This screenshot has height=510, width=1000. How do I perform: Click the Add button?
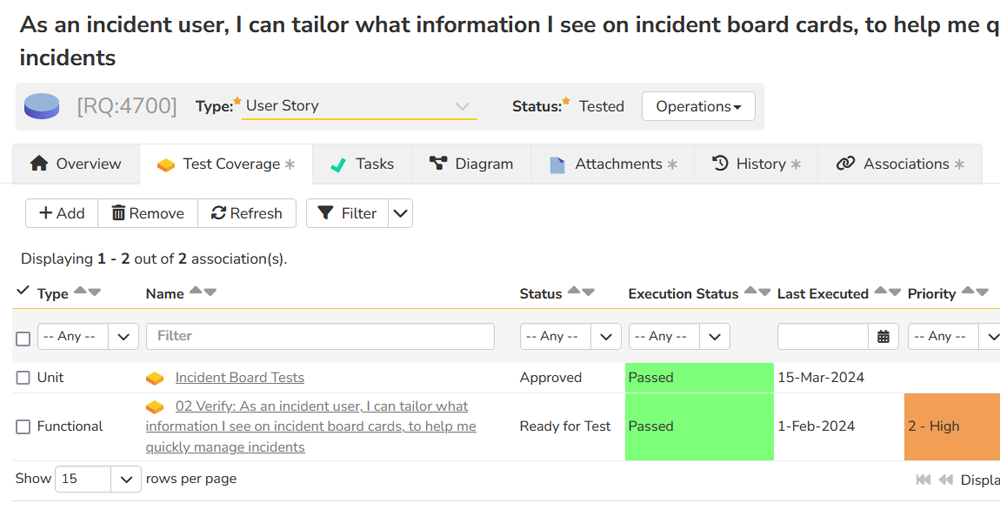tap(61, 213)
